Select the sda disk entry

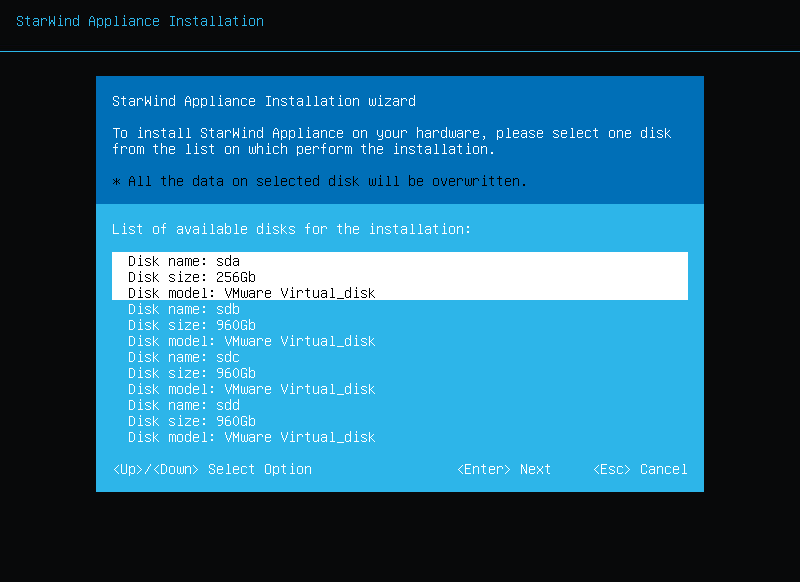click(x=399, y=276)
